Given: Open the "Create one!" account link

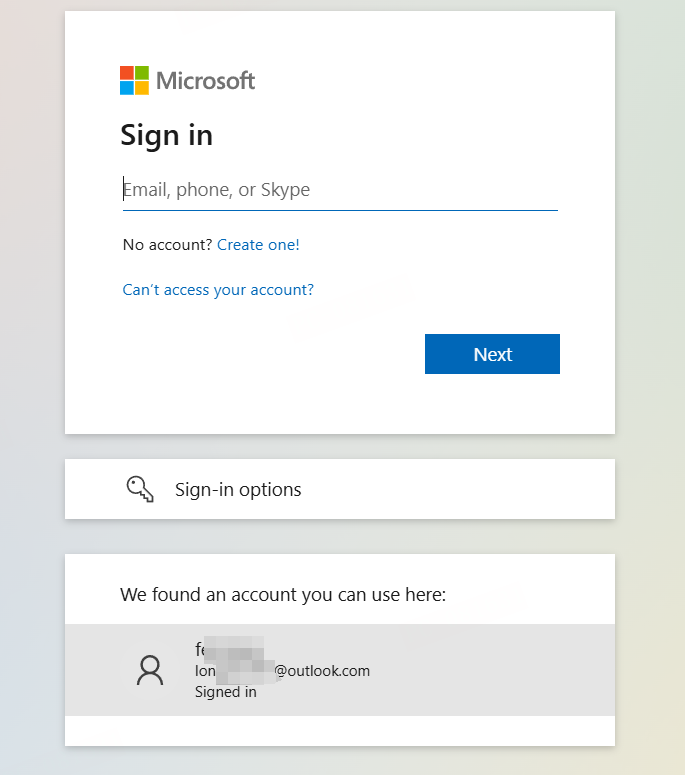Looking at the screenshot, I should click(258, 244).
